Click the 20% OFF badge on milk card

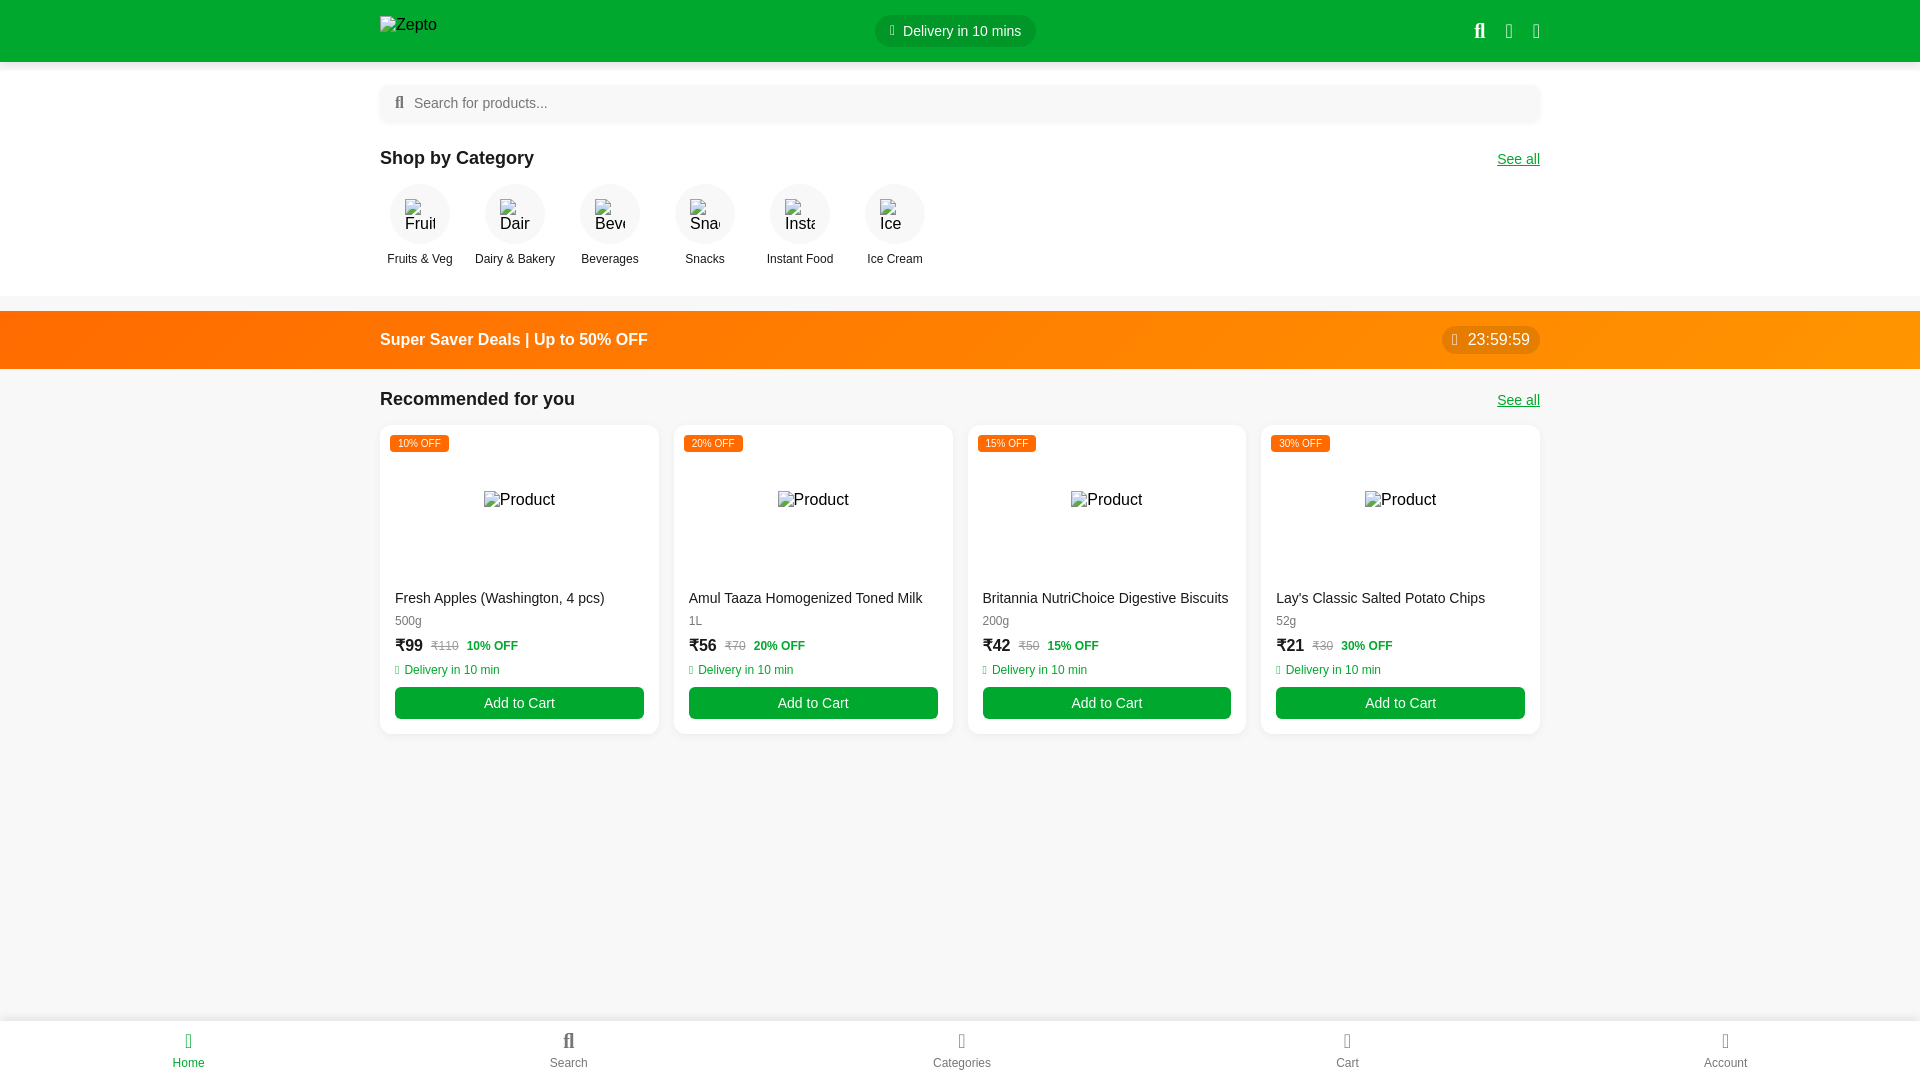coord(713,443)
